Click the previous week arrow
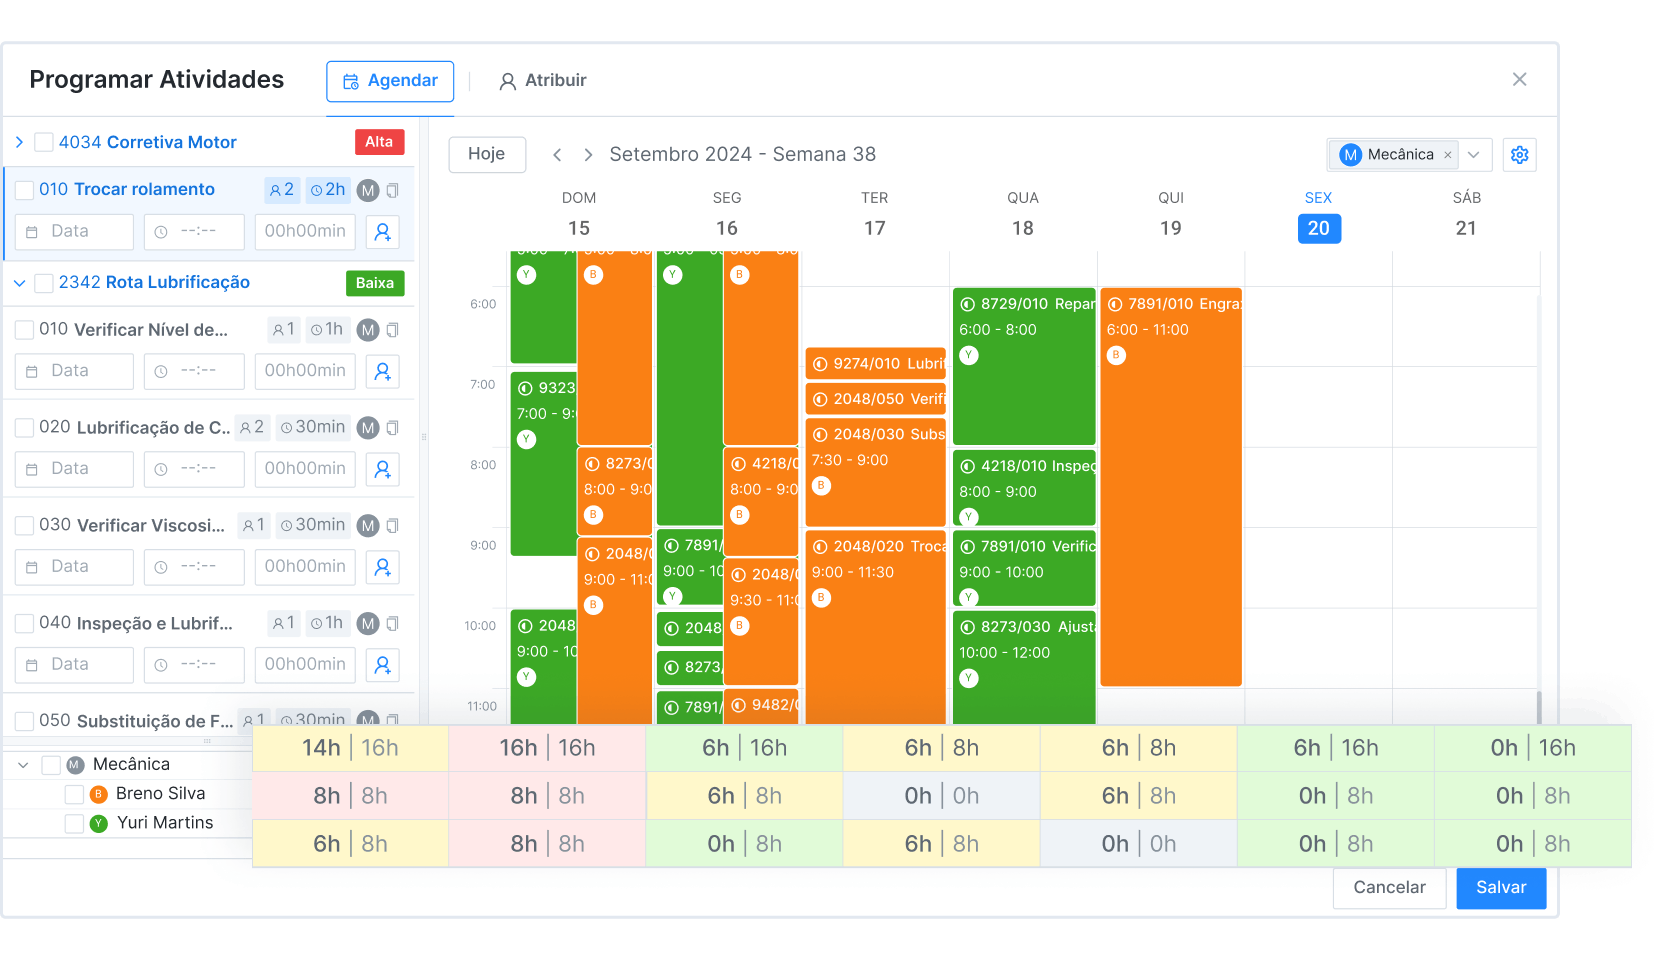This screenshot has width=1662, height=960. click(556, 154)
